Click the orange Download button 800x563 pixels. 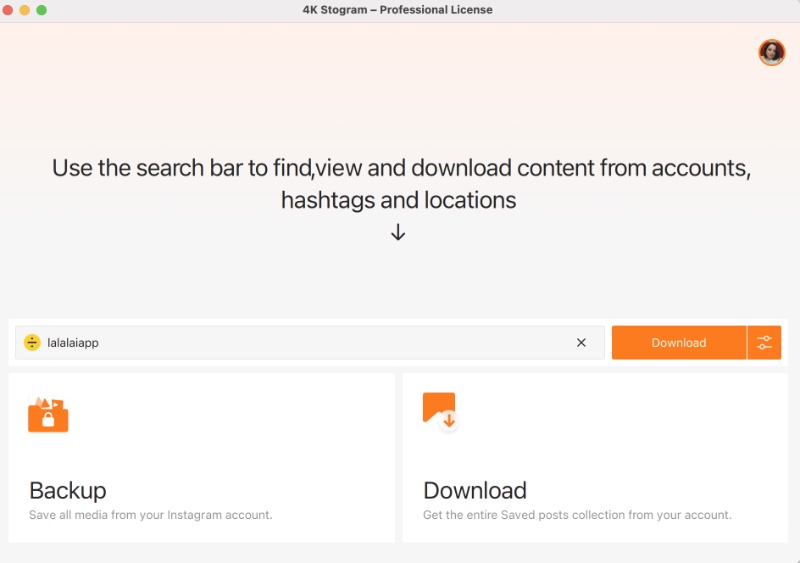pos(679,342)
